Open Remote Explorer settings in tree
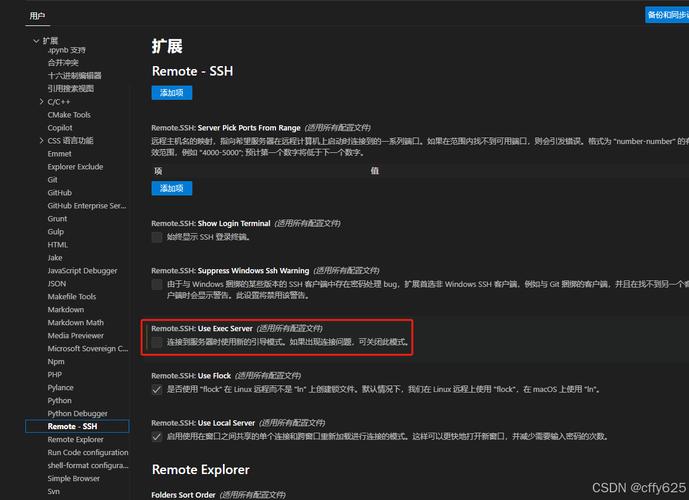 75,439
